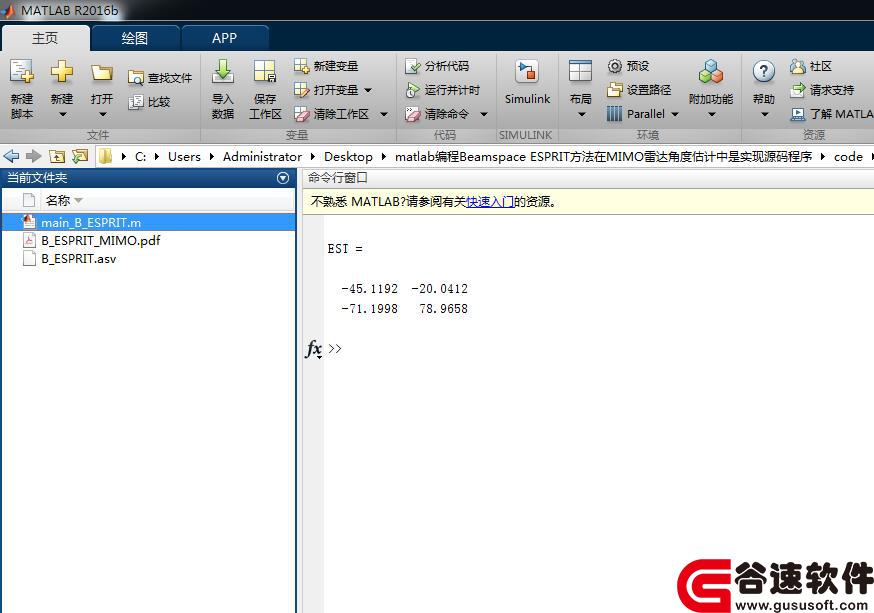Viewport: 874px width, 613px height.
Task: Click the Help (帮助) question mark icon
Action: tap(764, 72)
